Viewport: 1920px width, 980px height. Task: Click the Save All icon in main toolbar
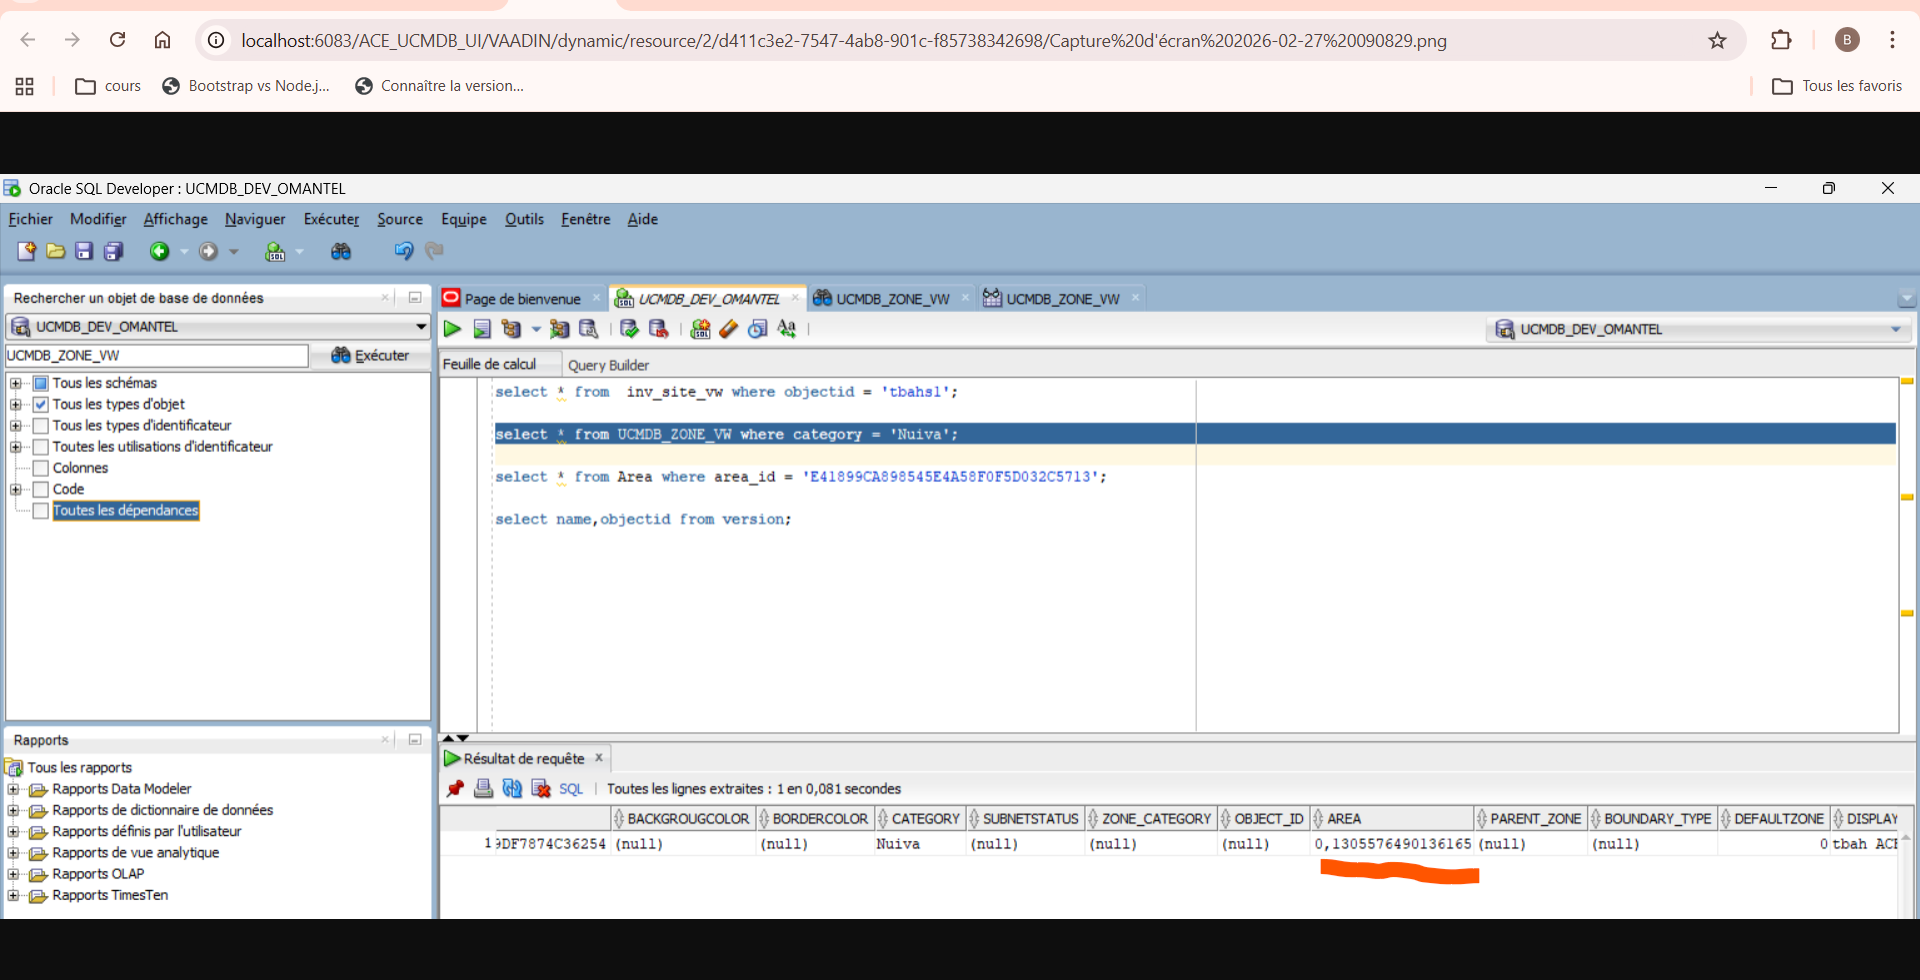point(114,252)
